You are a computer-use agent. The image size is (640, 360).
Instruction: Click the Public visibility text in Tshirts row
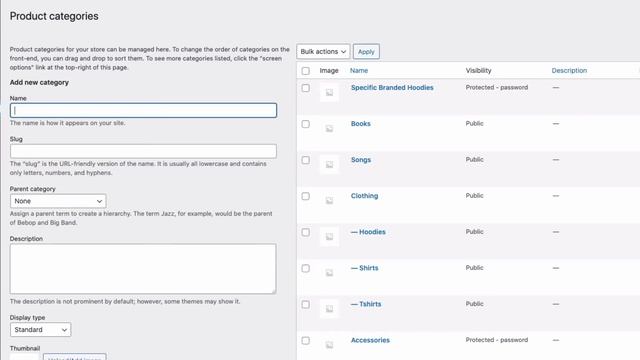pos(474,304)
